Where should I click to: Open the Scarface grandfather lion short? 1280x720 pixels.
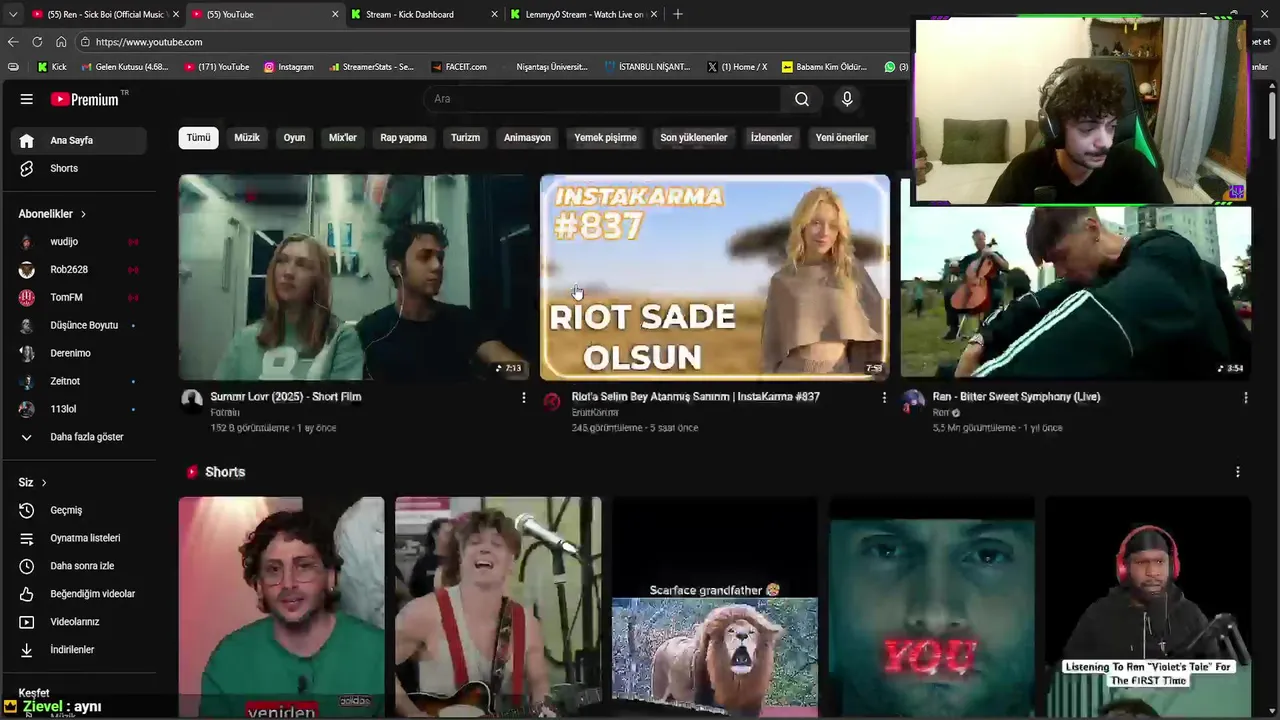coord(715,608)
